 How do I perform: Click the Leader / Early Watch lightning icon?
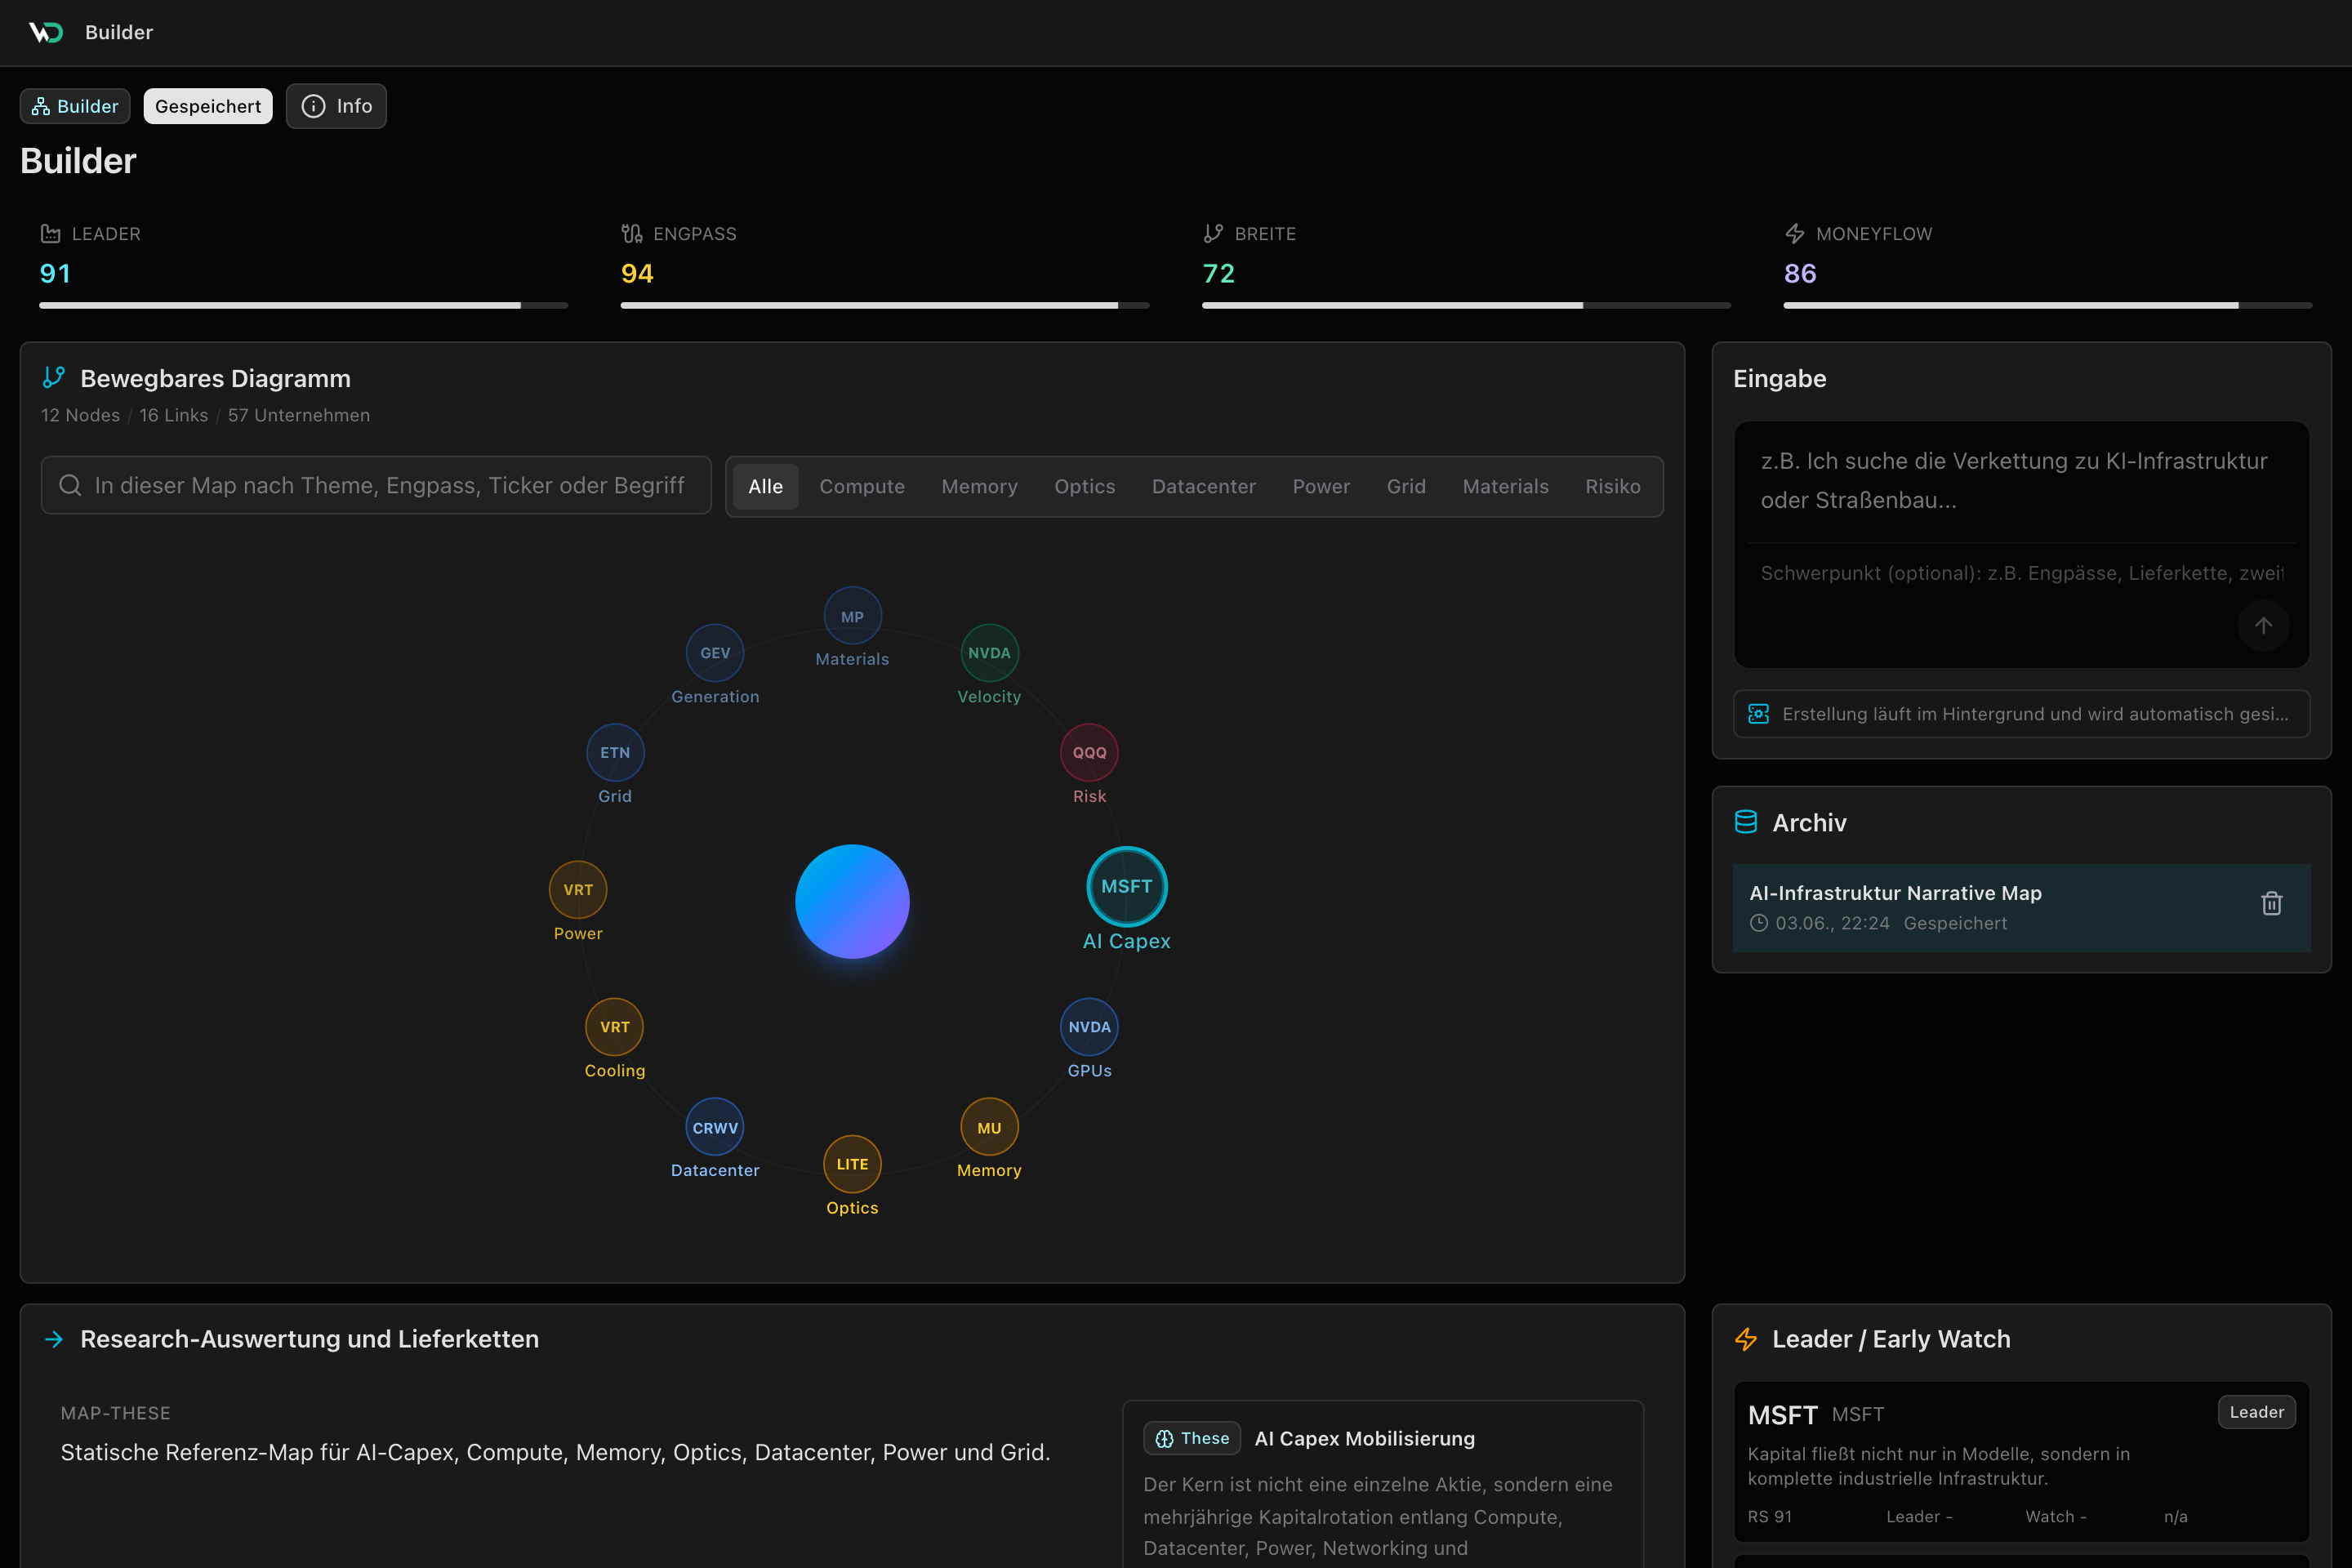1746,1339
